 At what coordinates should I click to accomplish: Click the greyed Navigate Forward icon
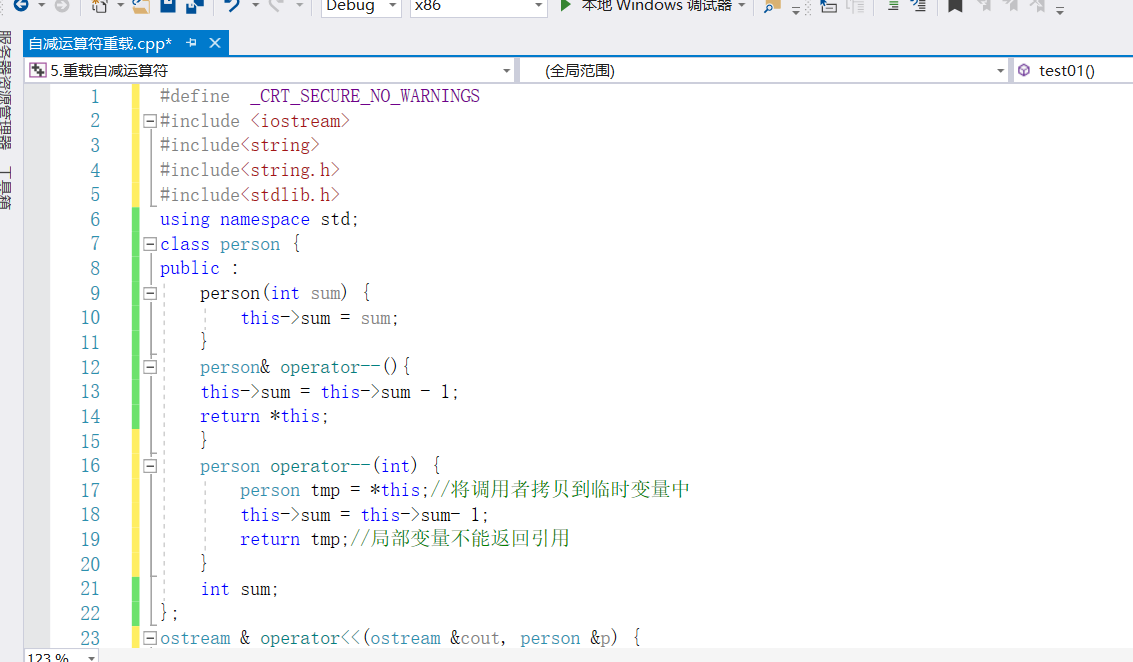(62, 5)
